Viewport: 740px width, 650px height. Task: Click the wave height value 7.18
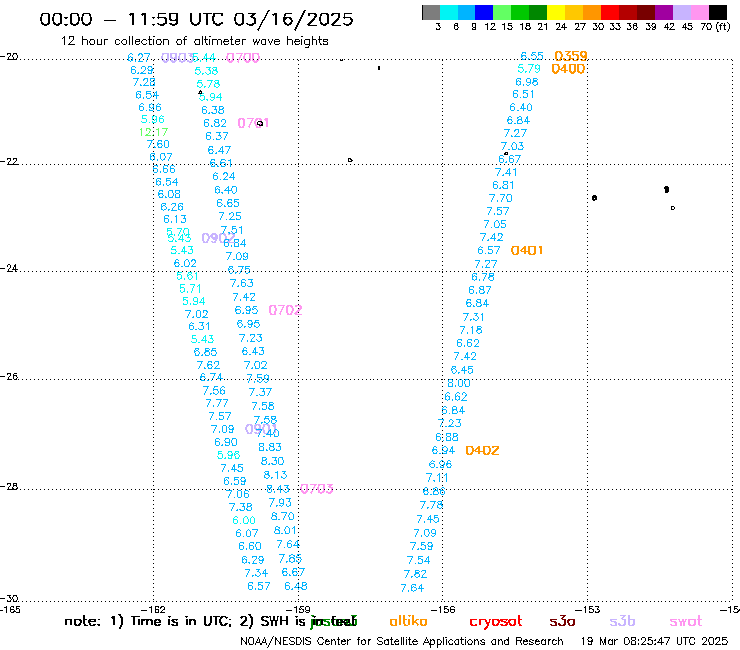(x=471, y=330)
